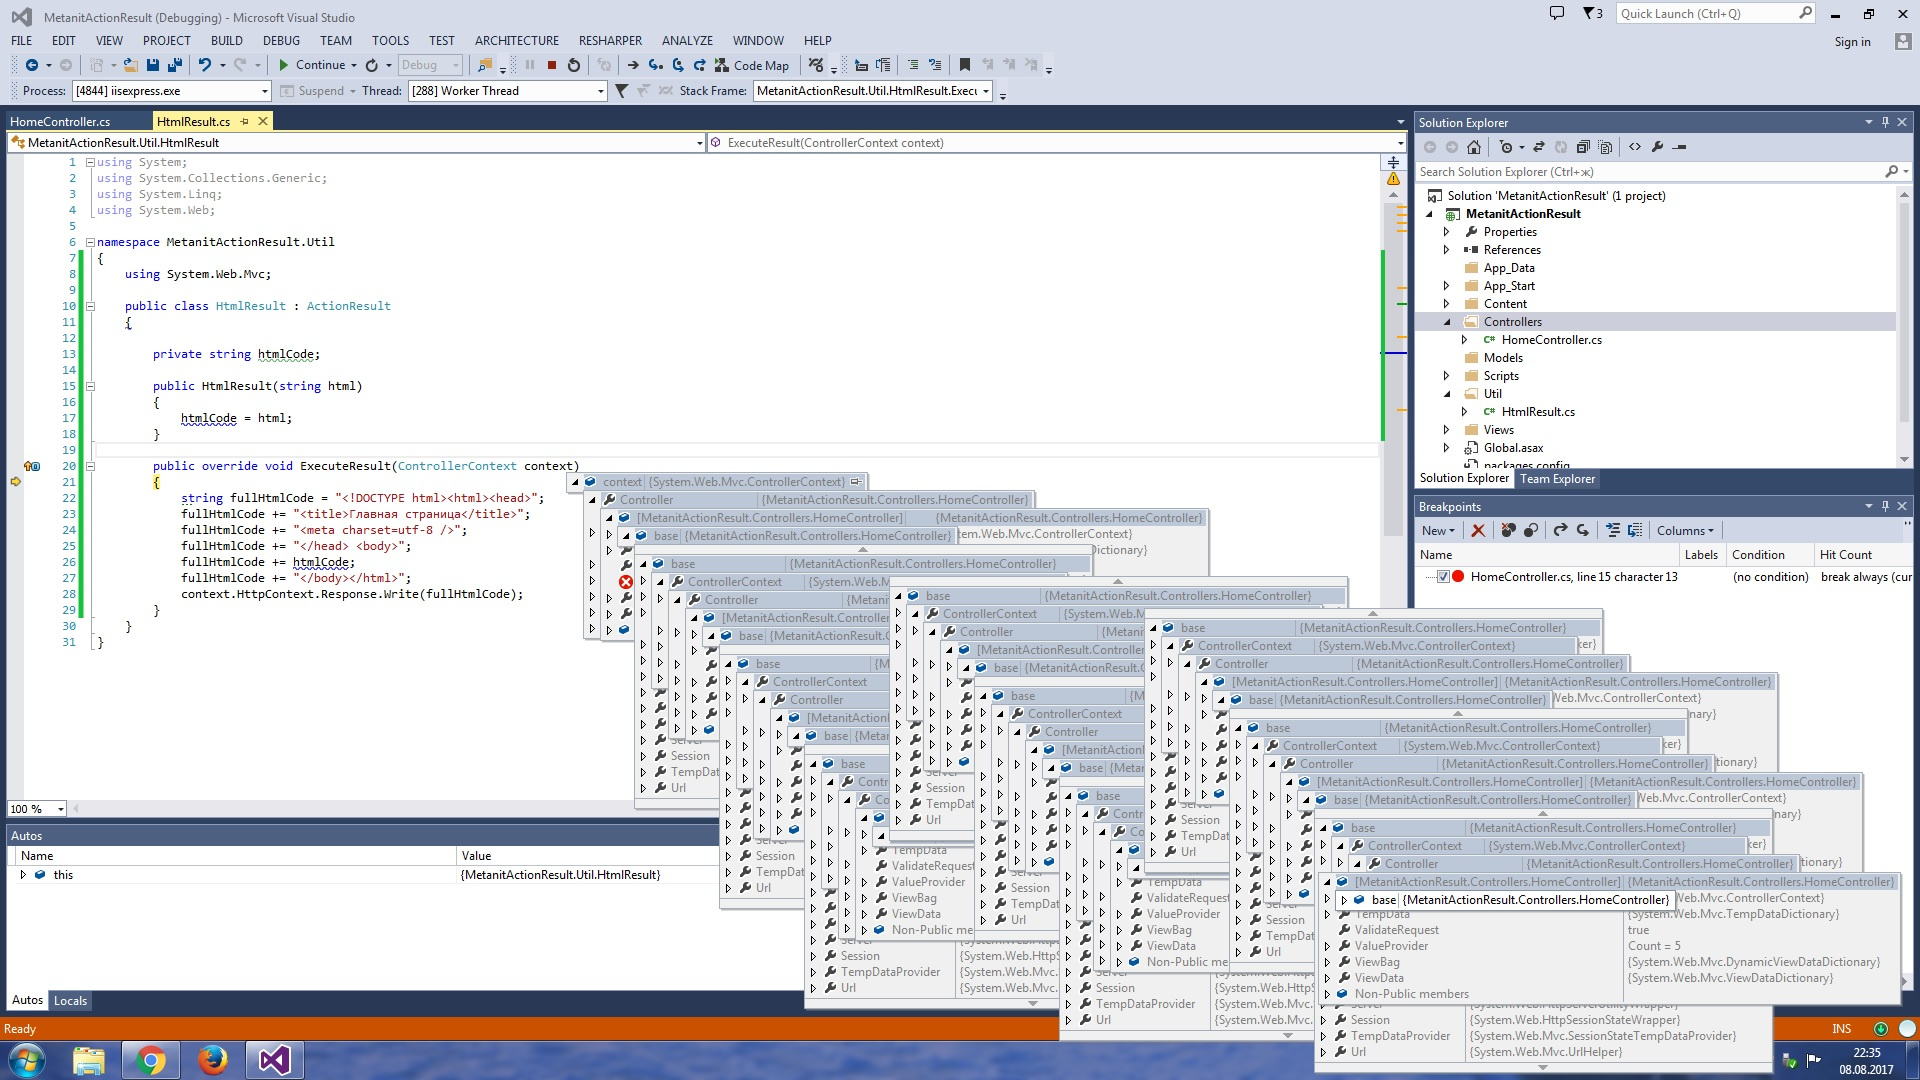This screenshot has width=1920, height=1080.
Task: Click the Navigate Backward icon
Action: point(32,65)
